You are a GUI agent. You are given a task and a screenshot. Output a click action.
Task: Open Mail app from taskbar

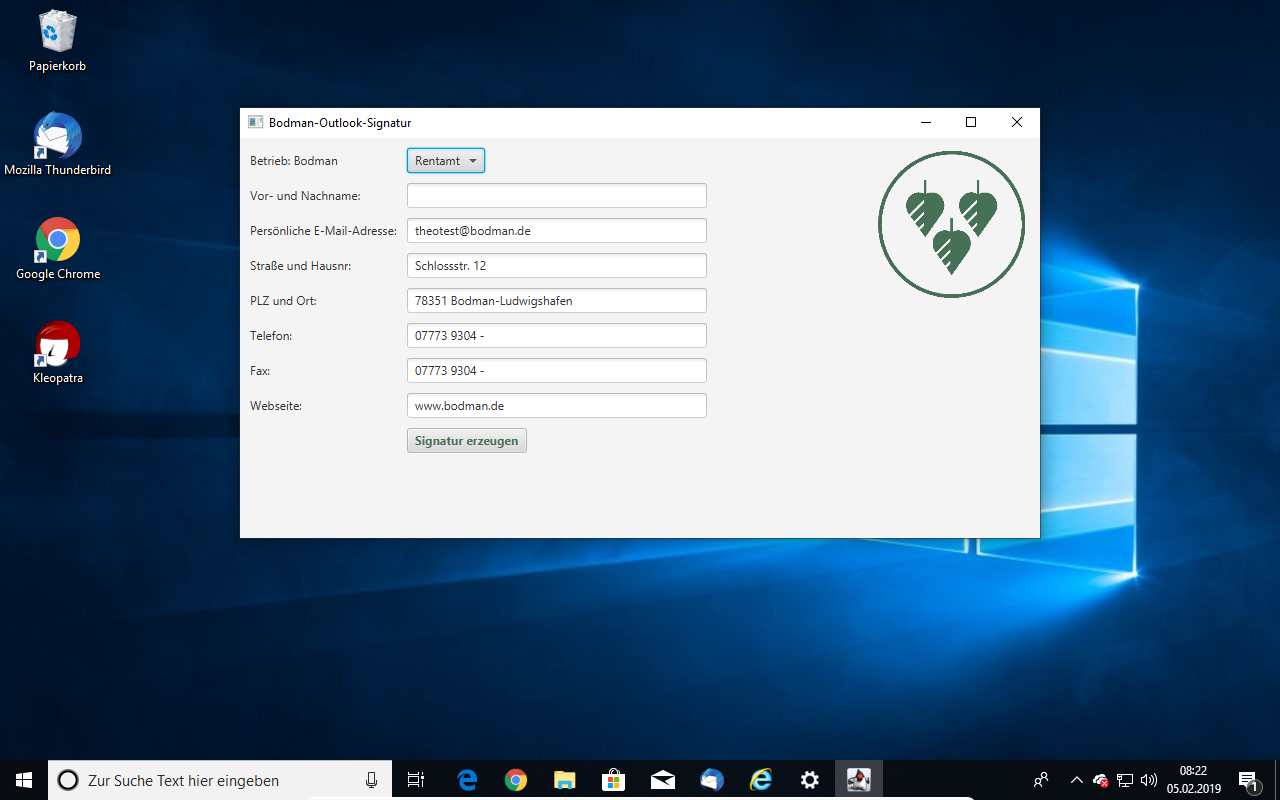click(663, 780)
